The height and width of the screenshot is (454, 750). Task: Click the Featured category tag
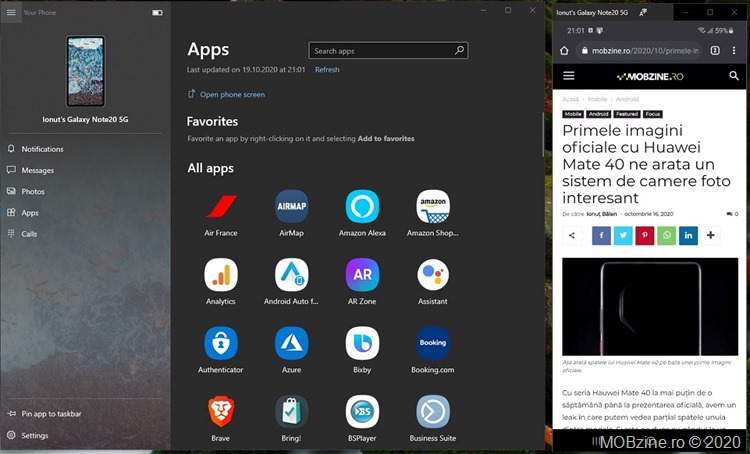click(x=627, y=114)
